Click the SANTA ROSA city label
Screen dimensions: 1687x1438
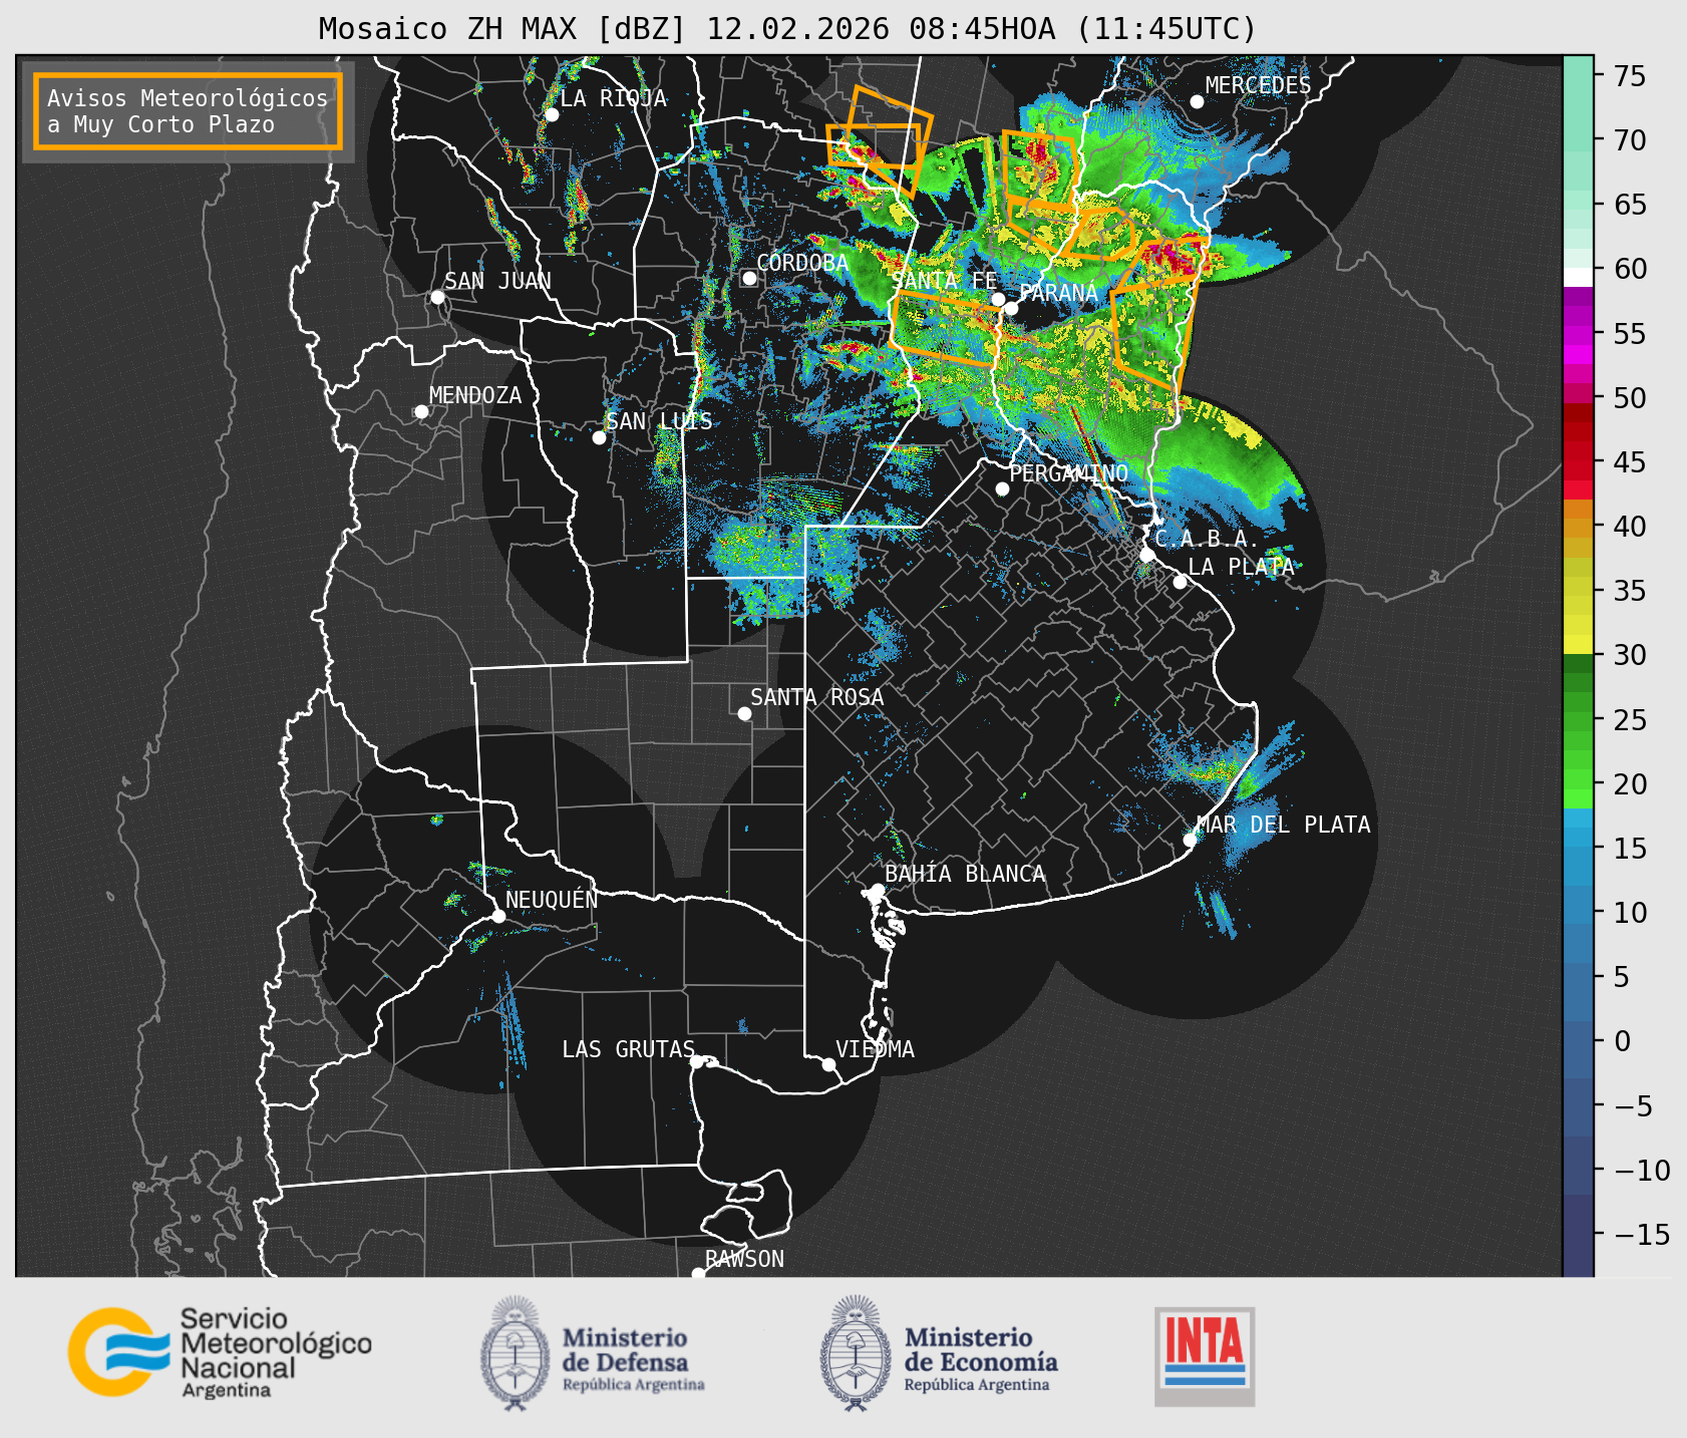[817, 697]
